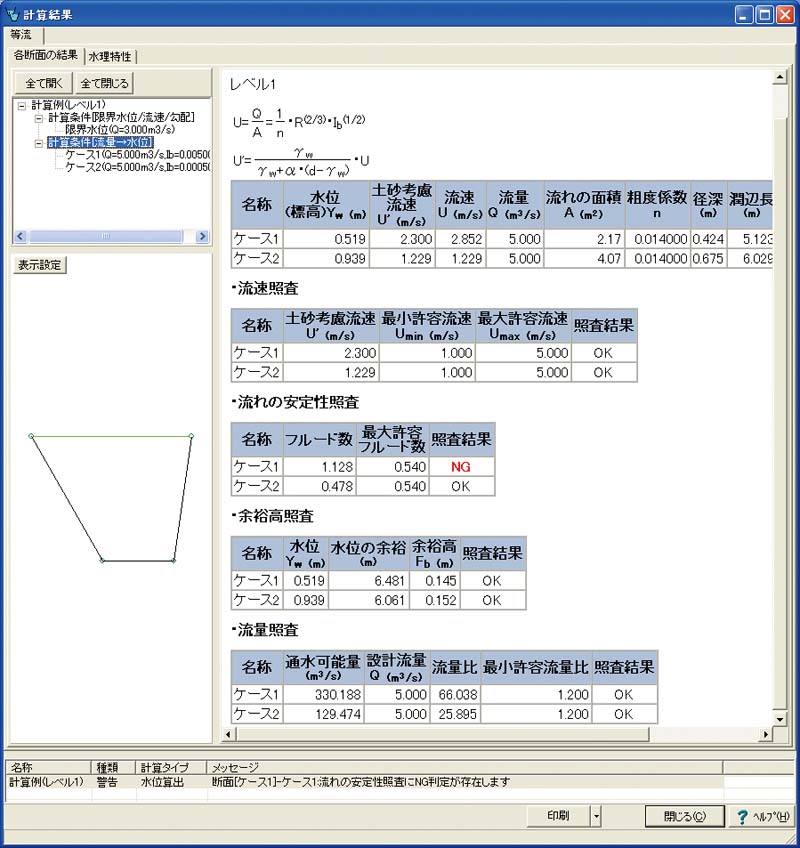
Task: Click 流量比 value 66.038
Action: [x=454, y=694]
